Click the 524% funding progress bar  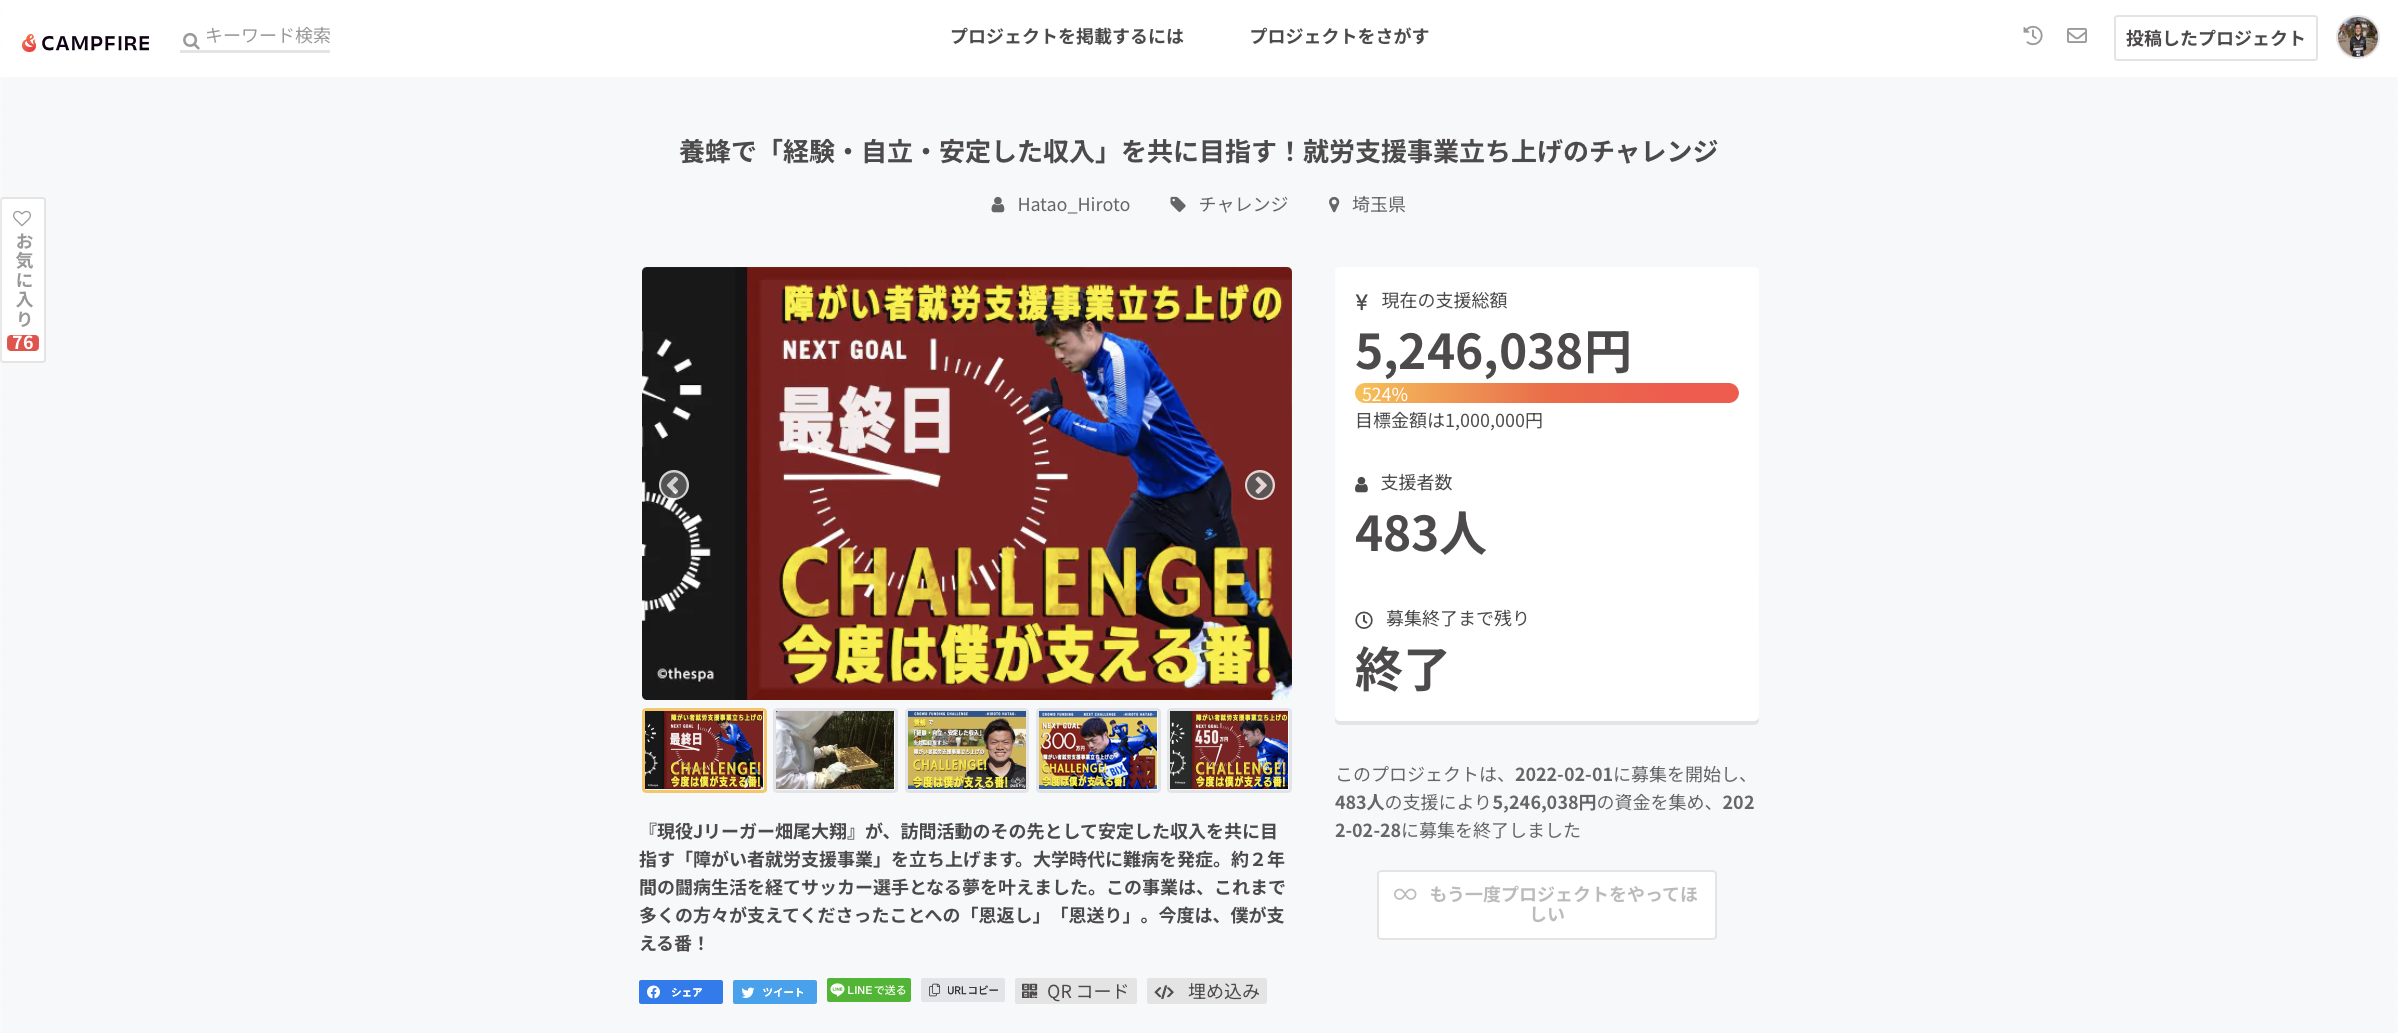pyautogui.click(x=1546, y=393)
